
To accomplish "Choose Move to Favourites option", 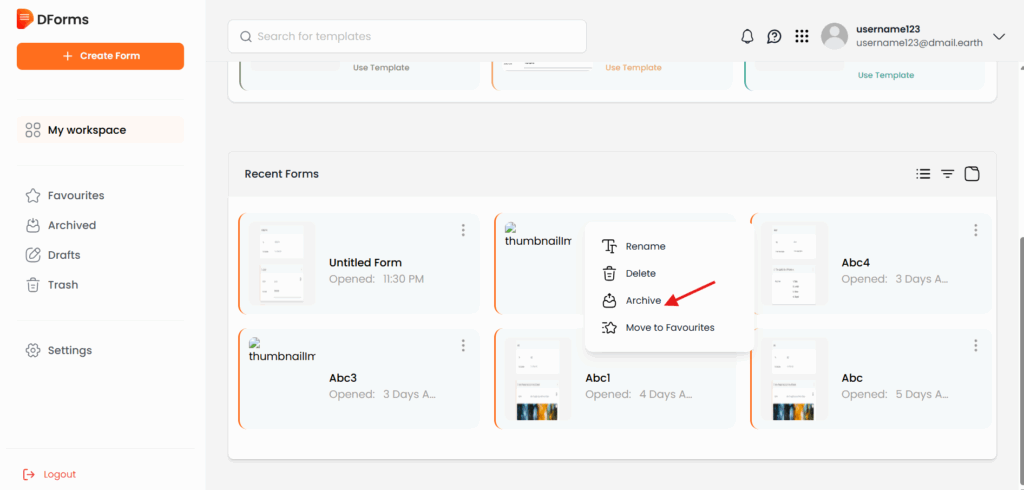I will [669, 327].
